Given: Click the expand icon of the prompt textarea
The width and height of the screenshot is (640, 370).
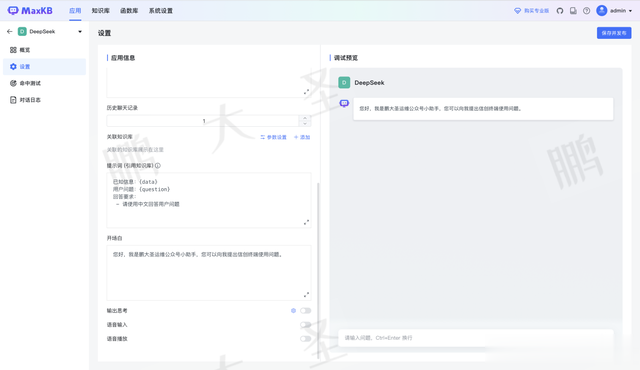Looking at the screenshot, I should click(306, 222).
